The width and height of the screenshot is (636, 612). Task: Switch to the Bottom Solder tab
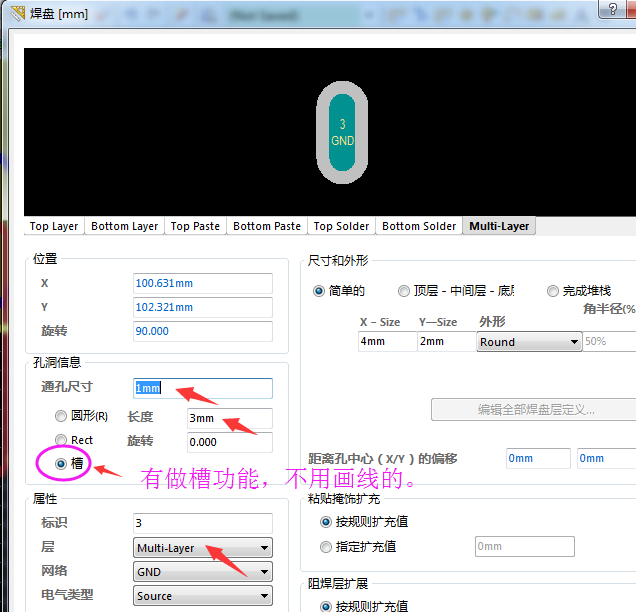[x=419, y=226]
